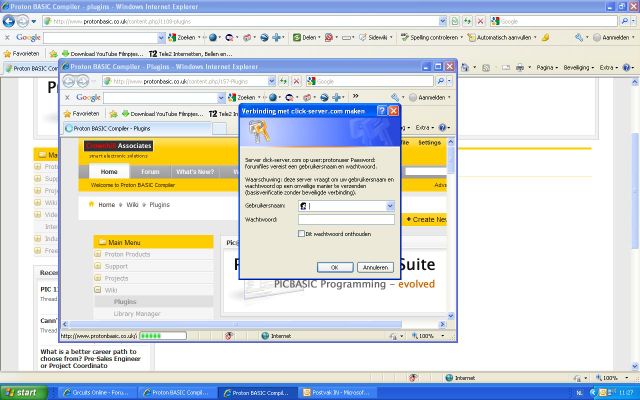
Task: Click Aanmelden on rear Google toolbar
Action: pos(611,38)
